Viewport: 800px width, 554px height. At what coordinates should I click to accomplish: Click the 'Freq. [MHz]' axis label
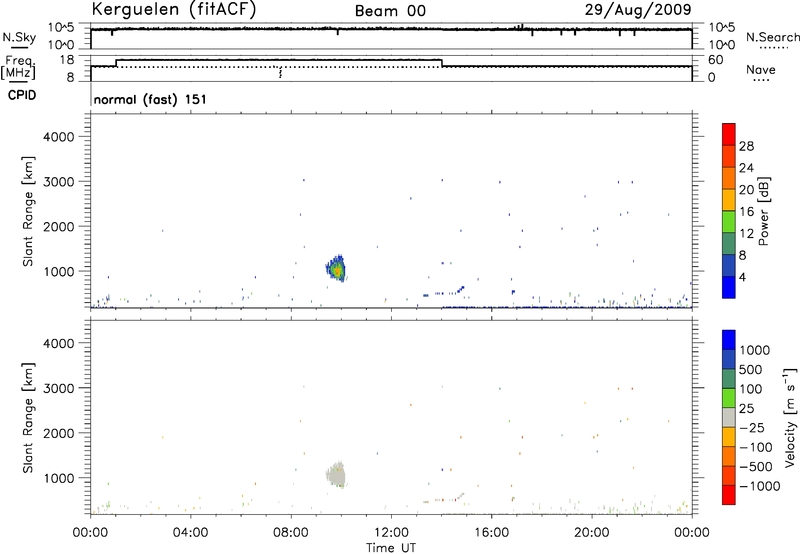pos(19,67)
